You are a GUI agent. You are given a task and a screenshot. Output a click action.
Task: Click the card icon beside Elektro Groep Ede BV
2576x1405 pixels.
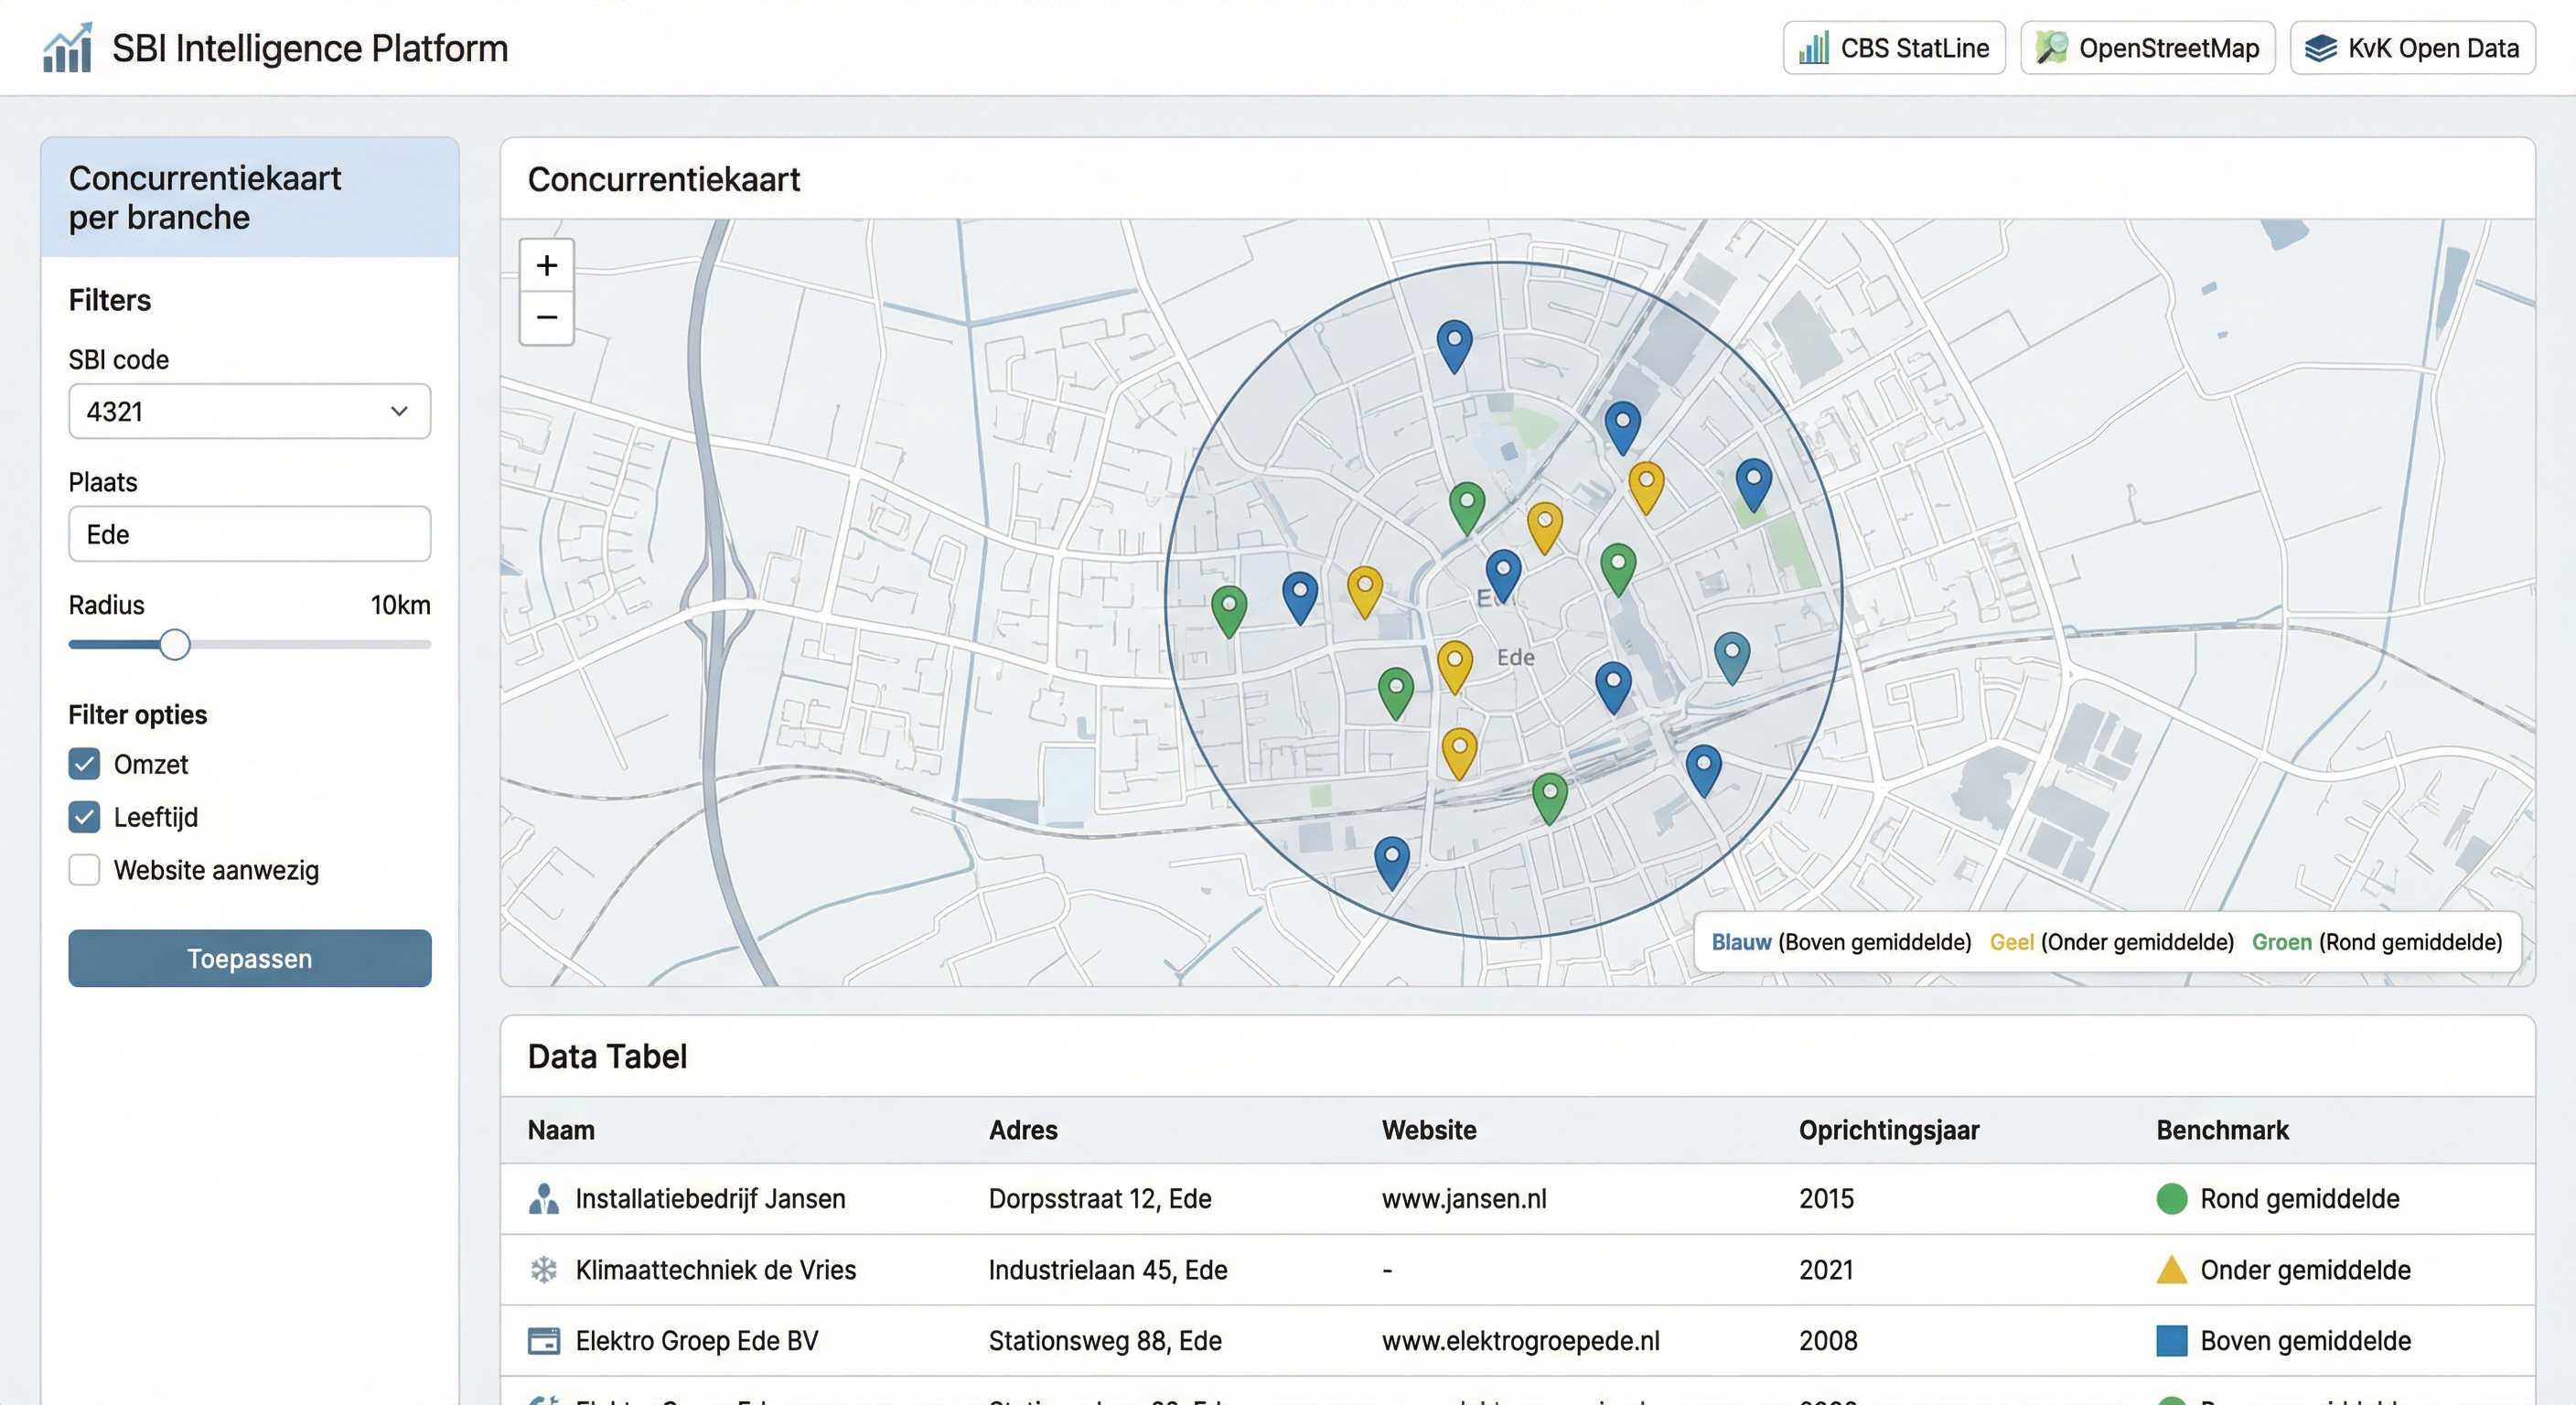[543, 1340]
